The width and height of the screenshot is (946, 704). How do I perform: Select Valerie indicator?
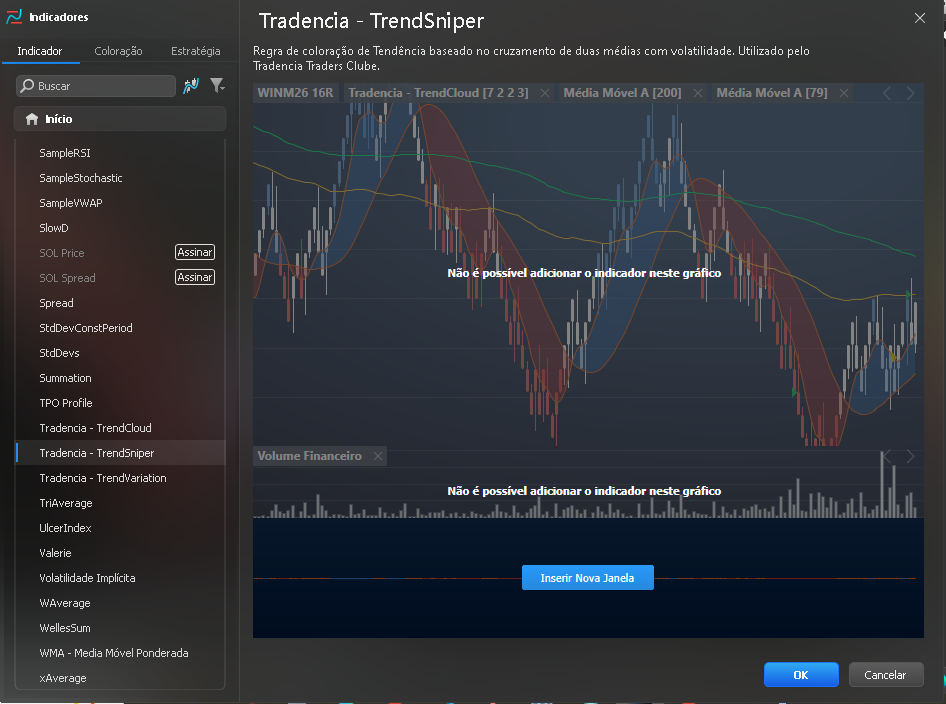click(120, 553)
